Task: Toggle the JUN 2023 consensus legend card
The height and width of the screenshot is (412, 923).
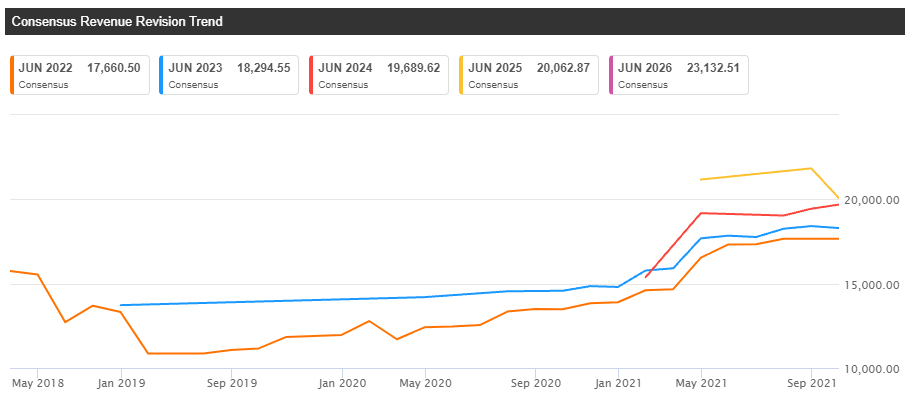Action: 230,75
